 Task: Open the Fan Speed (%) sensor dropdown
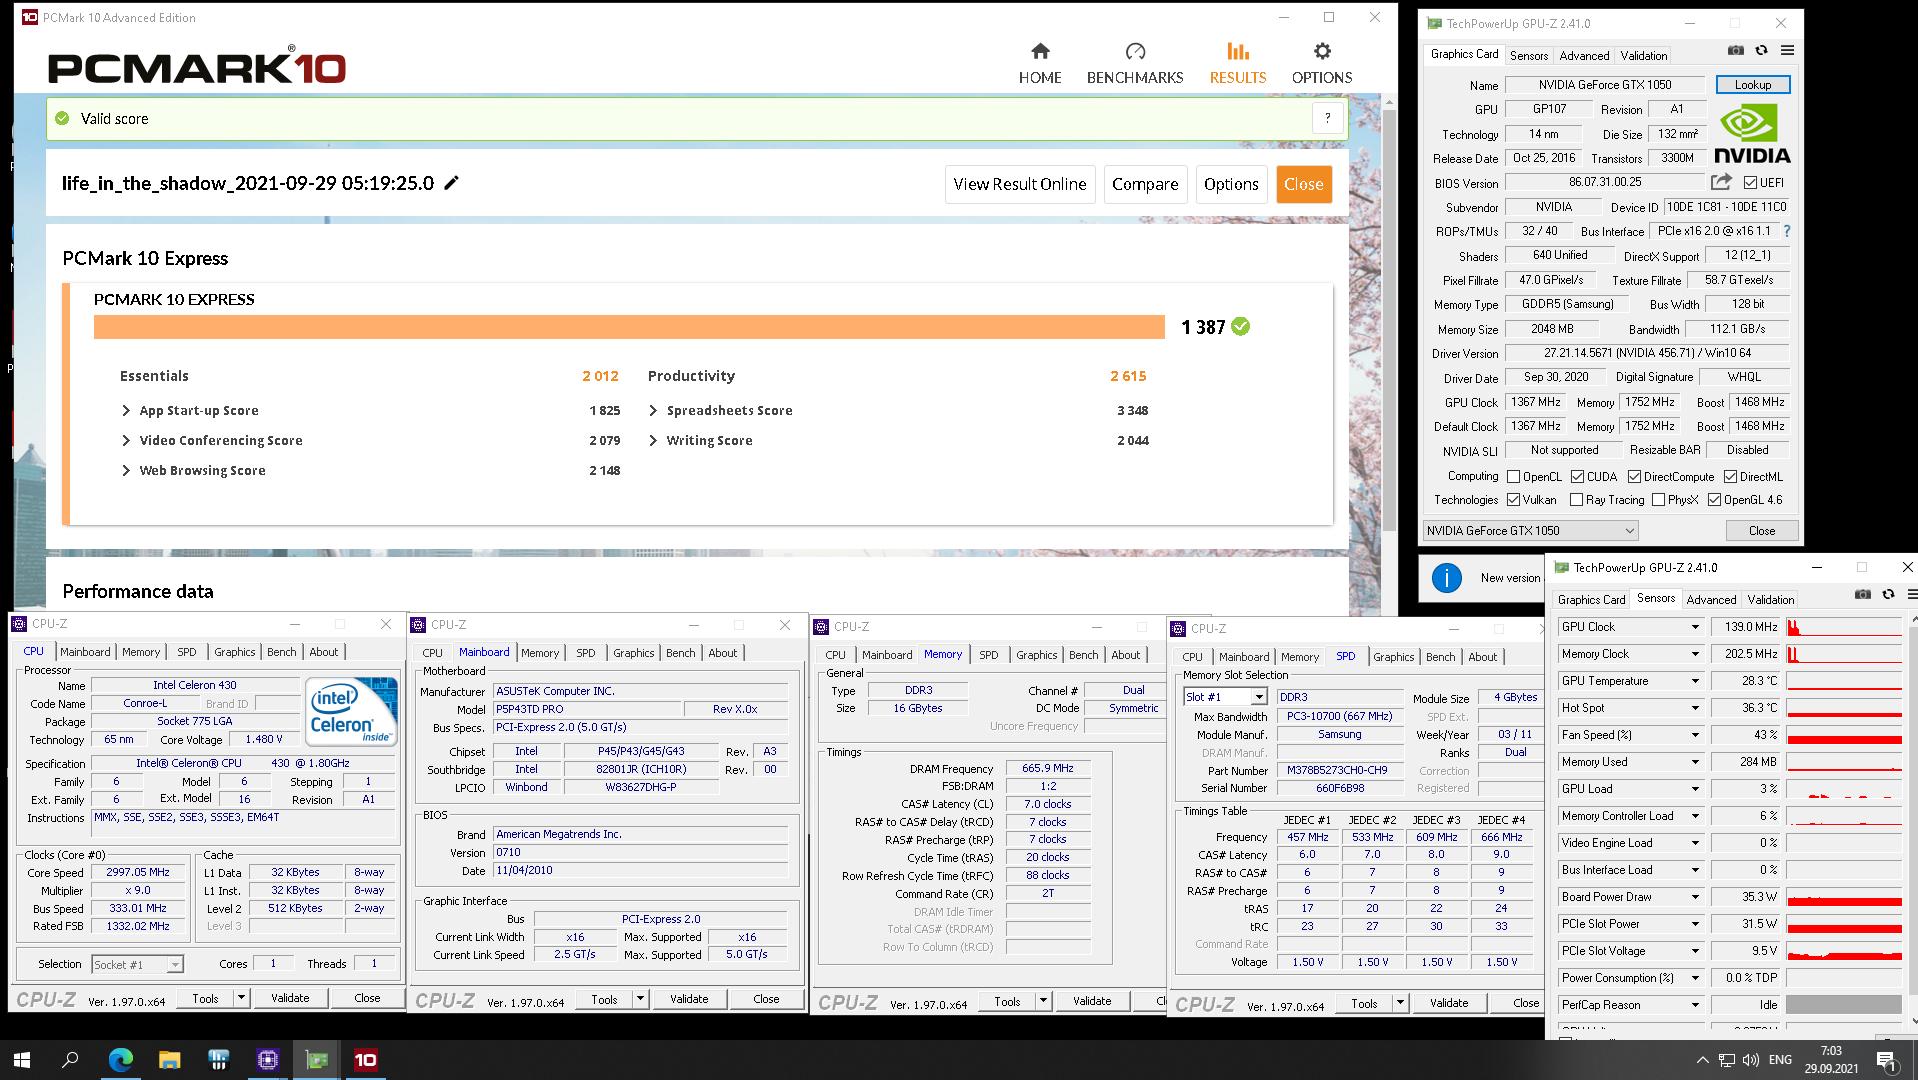1695,735
